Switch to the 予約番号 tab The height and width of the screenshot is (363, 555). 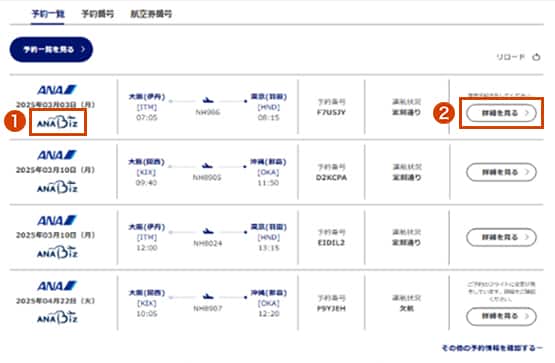(x=98, y=14)
